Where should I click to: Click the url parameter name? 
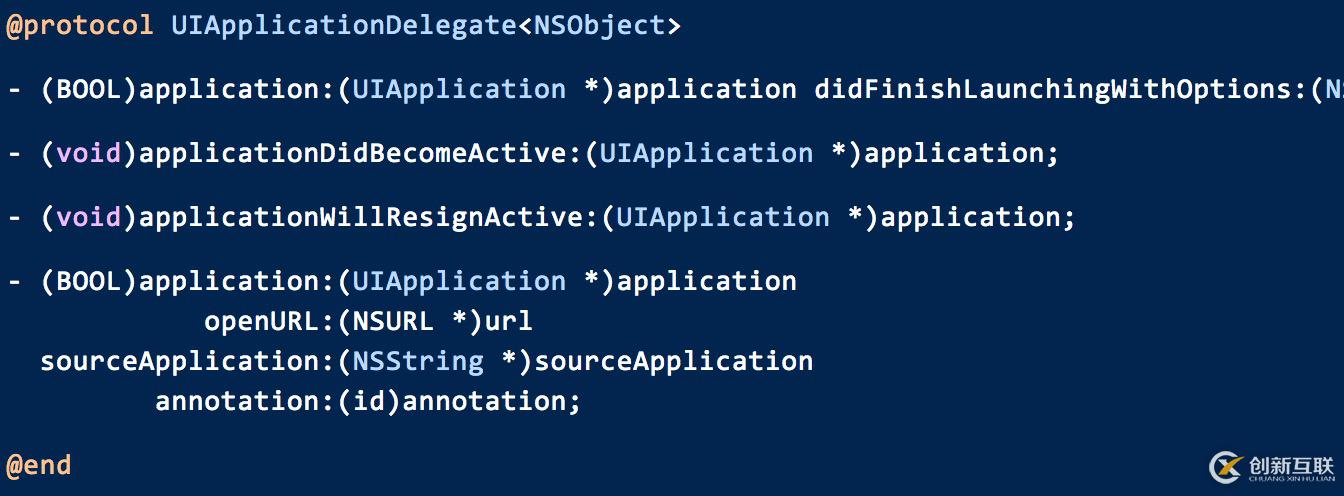(508, 321)
